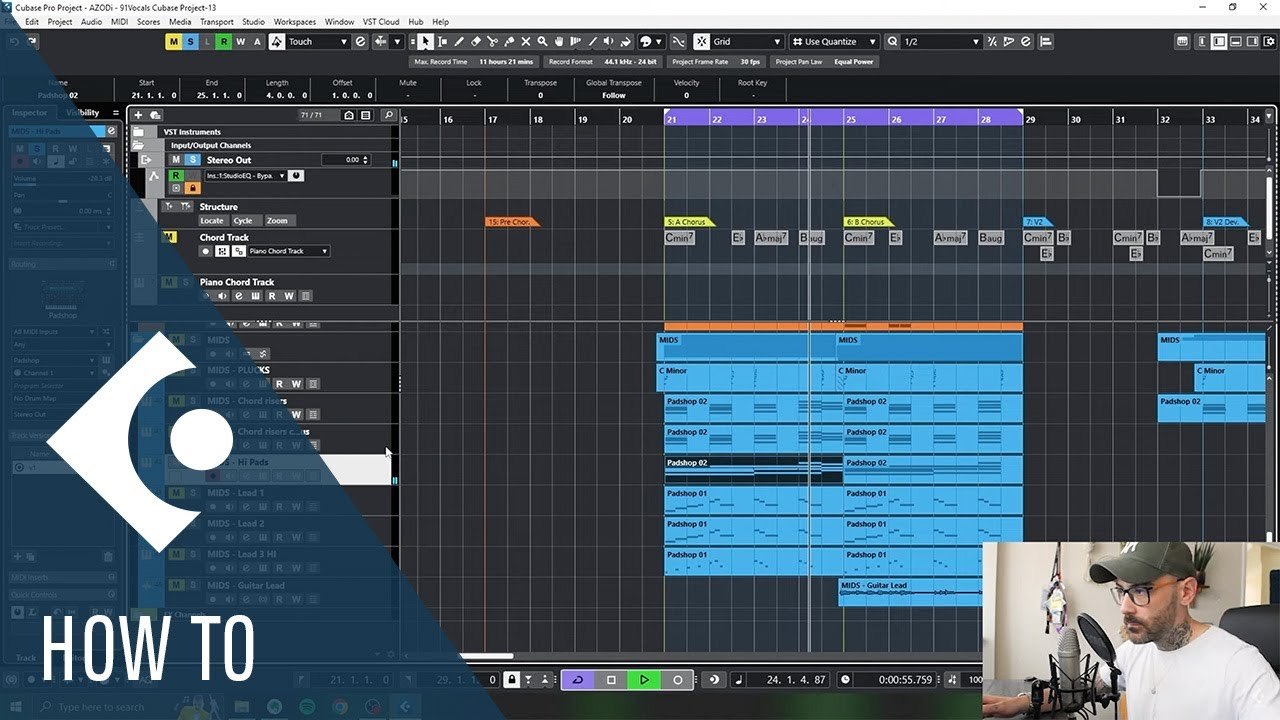Viewport: 1280px width, 720px height.
Task: Toggle global Mute state M button
Action: [x=174, y=41]
